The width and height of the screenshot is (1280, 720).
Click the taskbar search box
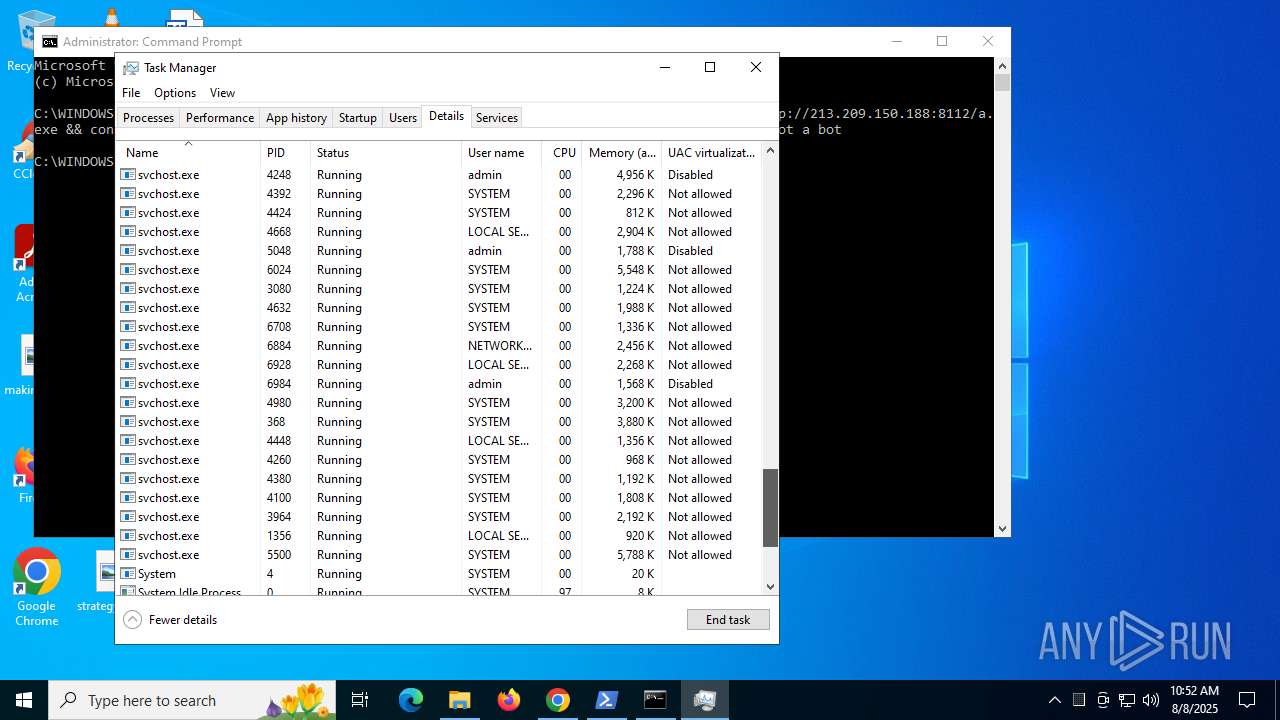pos(193,700)
